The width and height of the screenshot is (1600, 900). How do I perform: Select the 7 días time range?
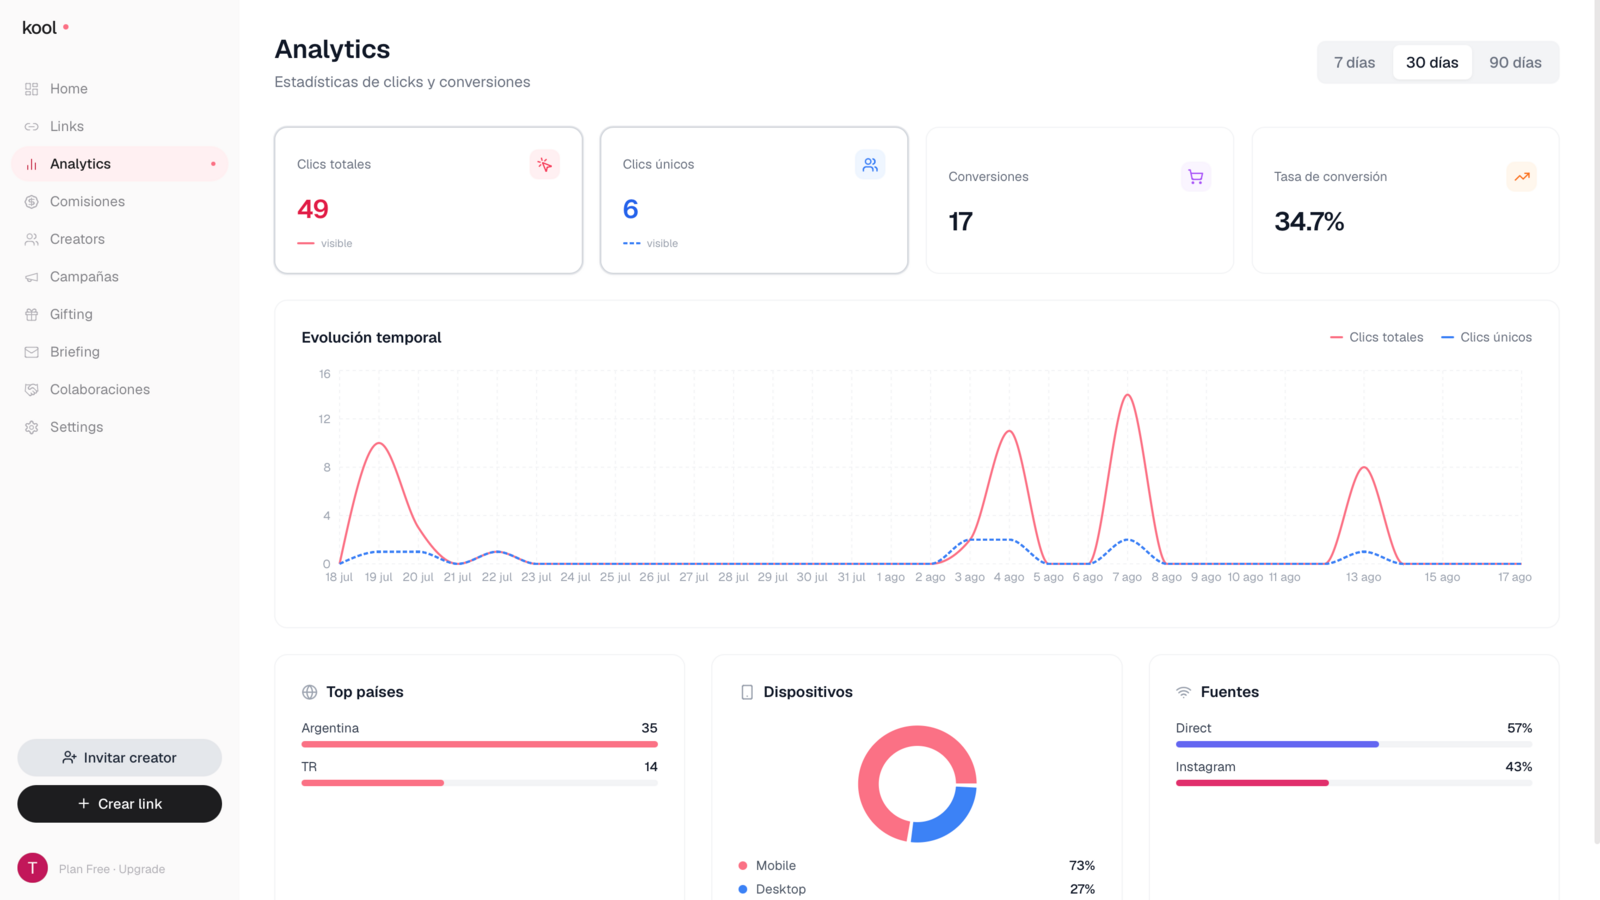1354,62
